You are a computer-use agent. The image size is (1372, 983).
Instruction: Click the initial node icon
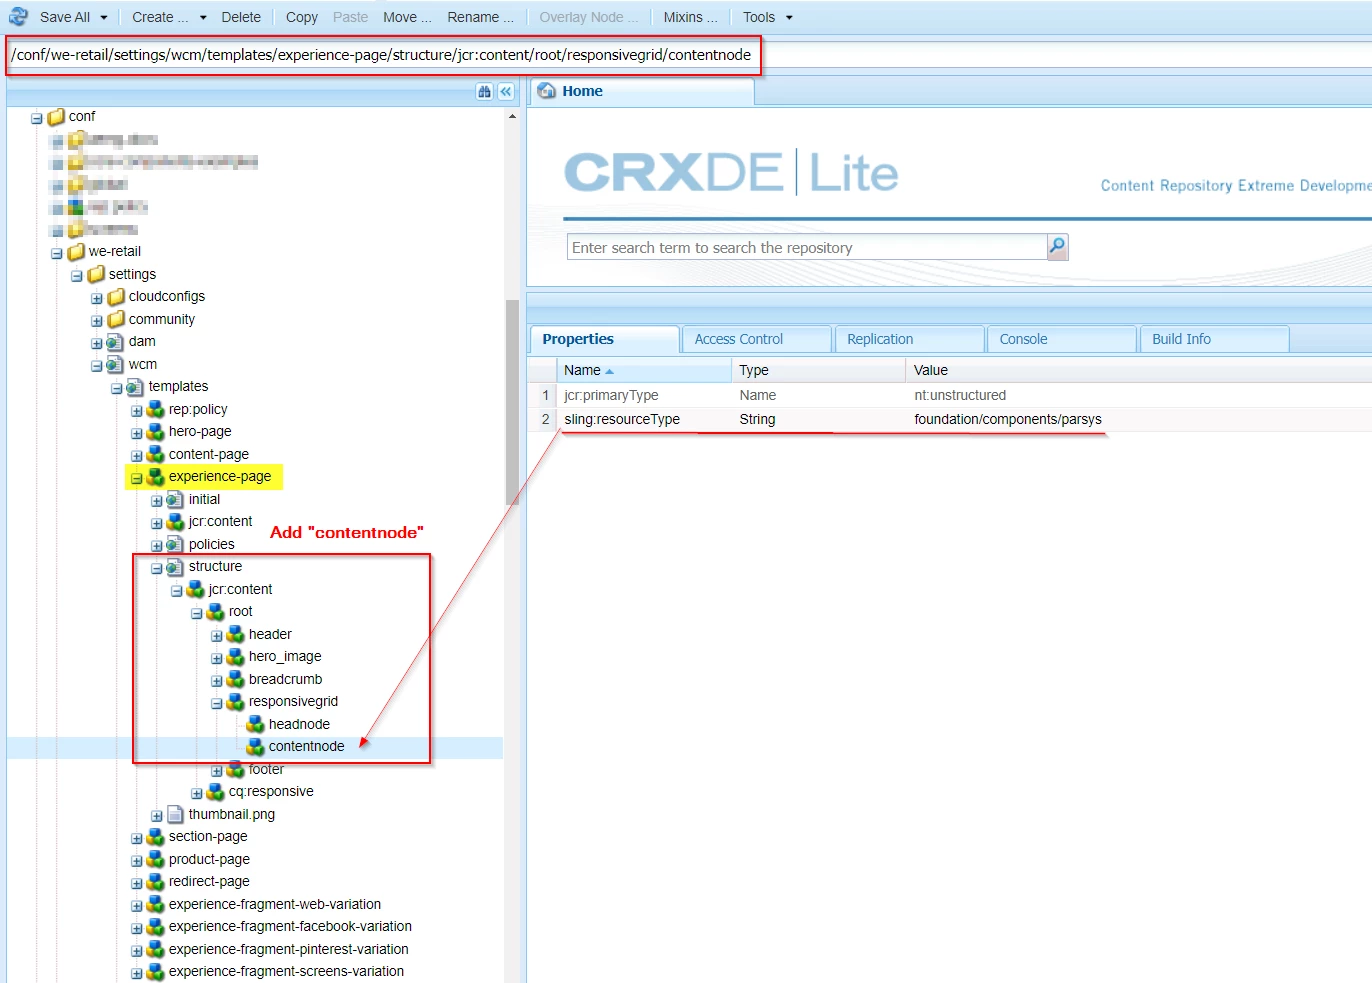175,499
